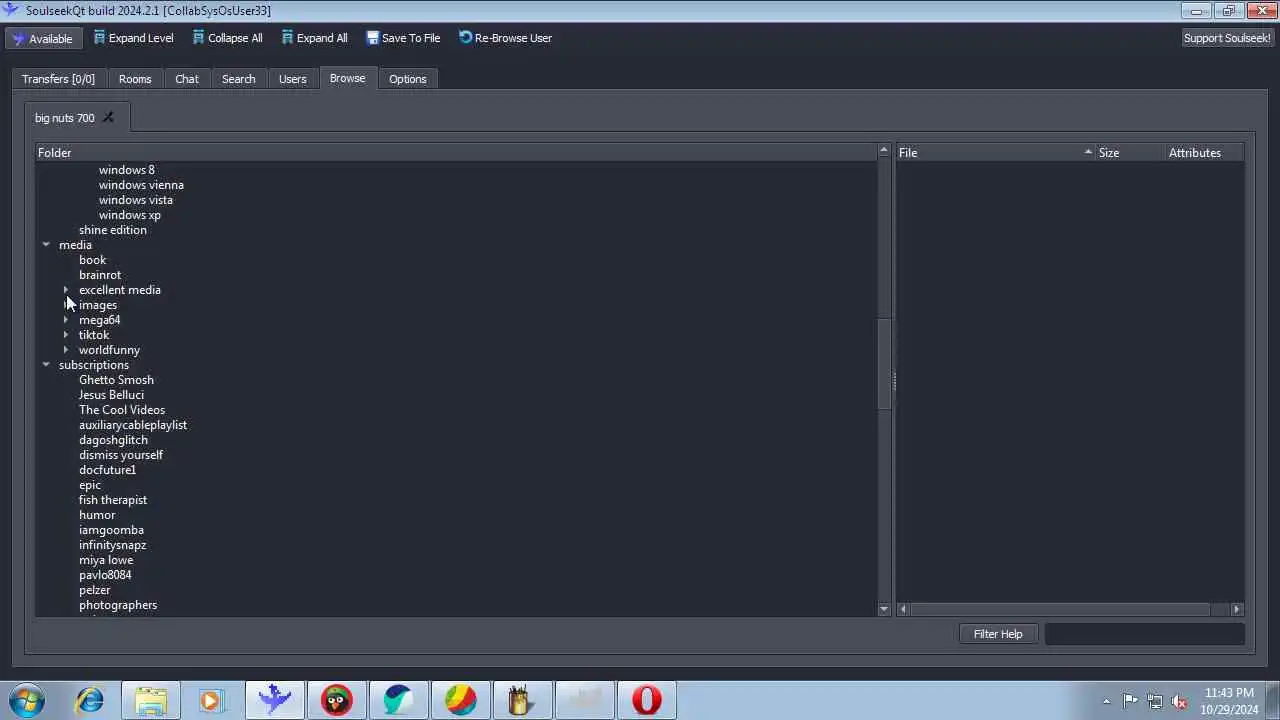Select the dagoshglitch folder
1280x720 pixels.
113,440
